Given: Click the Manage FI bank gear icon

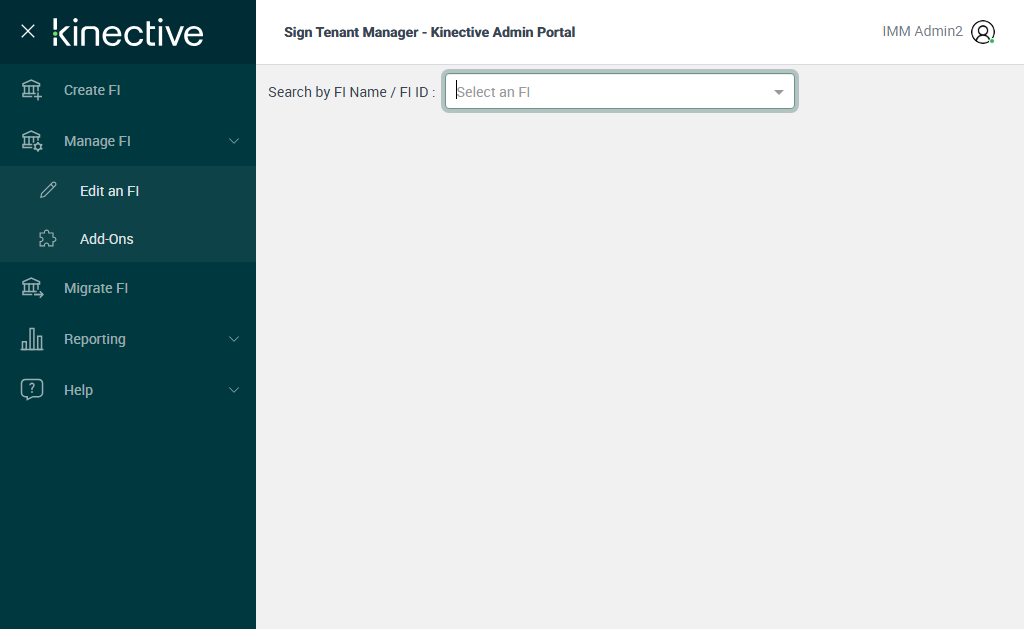Looking at the screenshot, I should pyautogui.click(x=31, y=141).
